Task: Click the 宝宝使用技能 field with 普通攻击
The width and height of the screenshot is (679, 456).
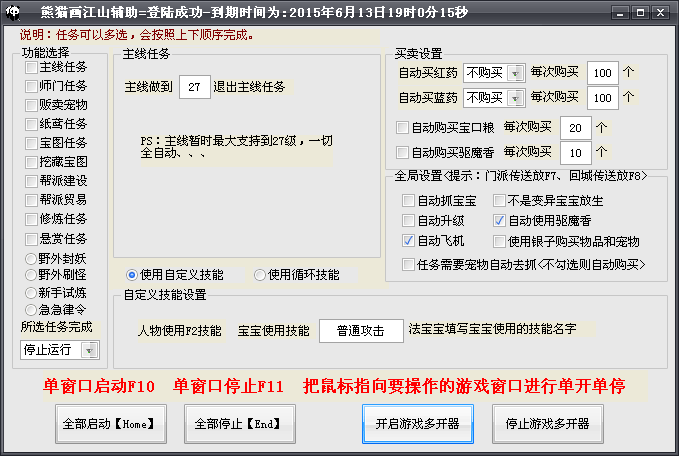Action: (361, 331)
